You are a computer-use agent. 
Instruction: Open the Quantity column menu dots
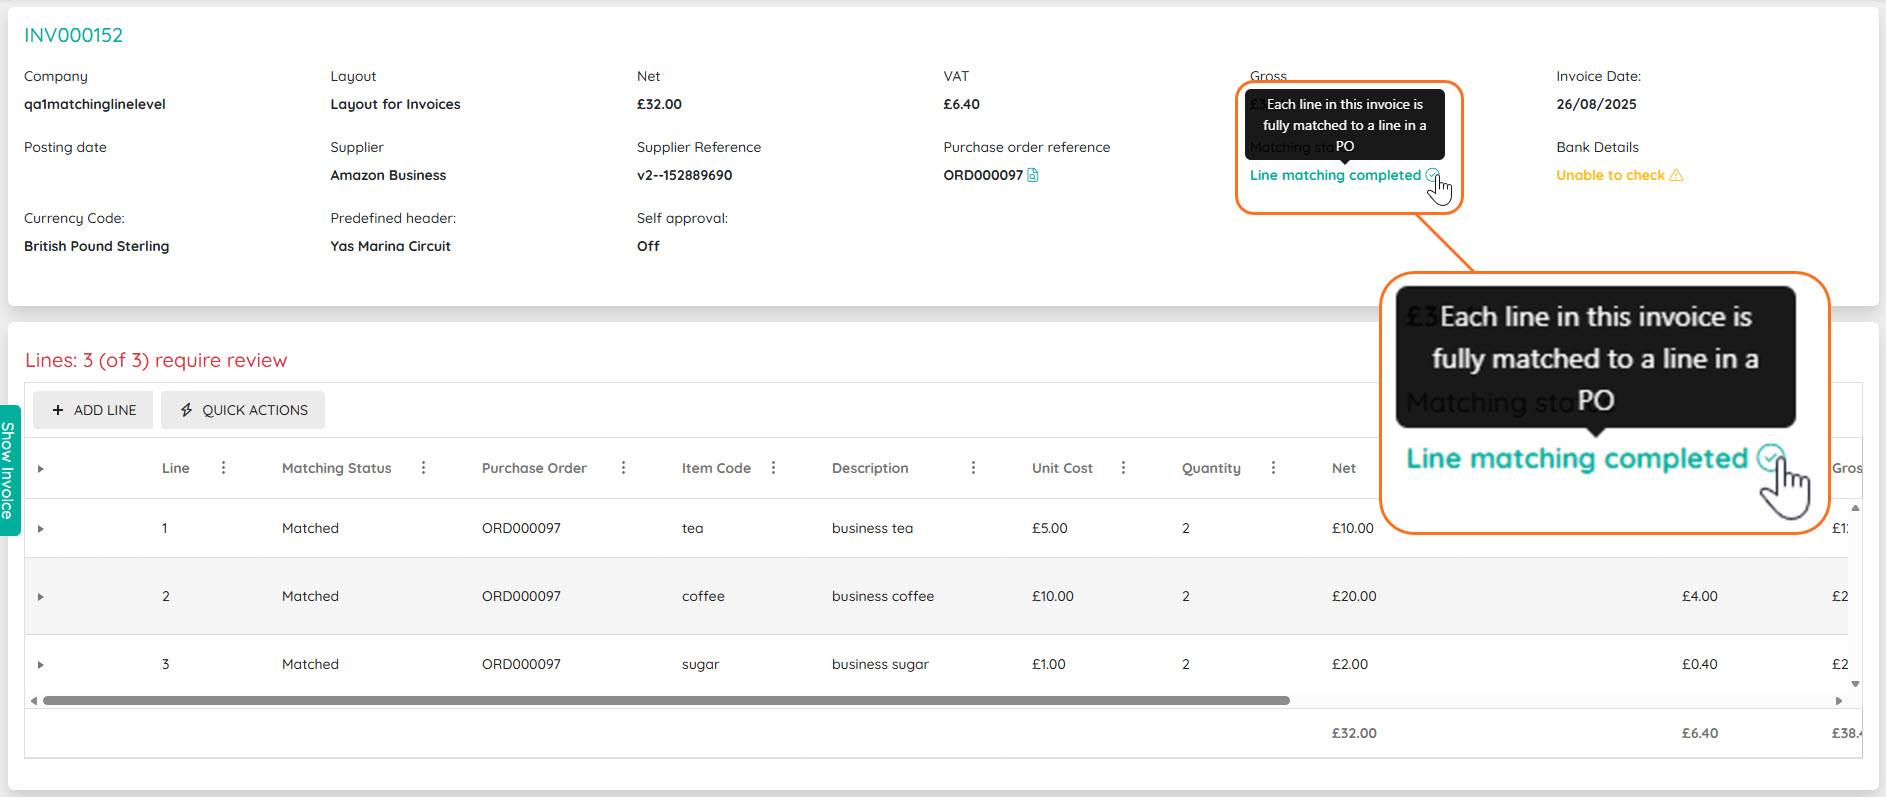(x=1273, y=468)
